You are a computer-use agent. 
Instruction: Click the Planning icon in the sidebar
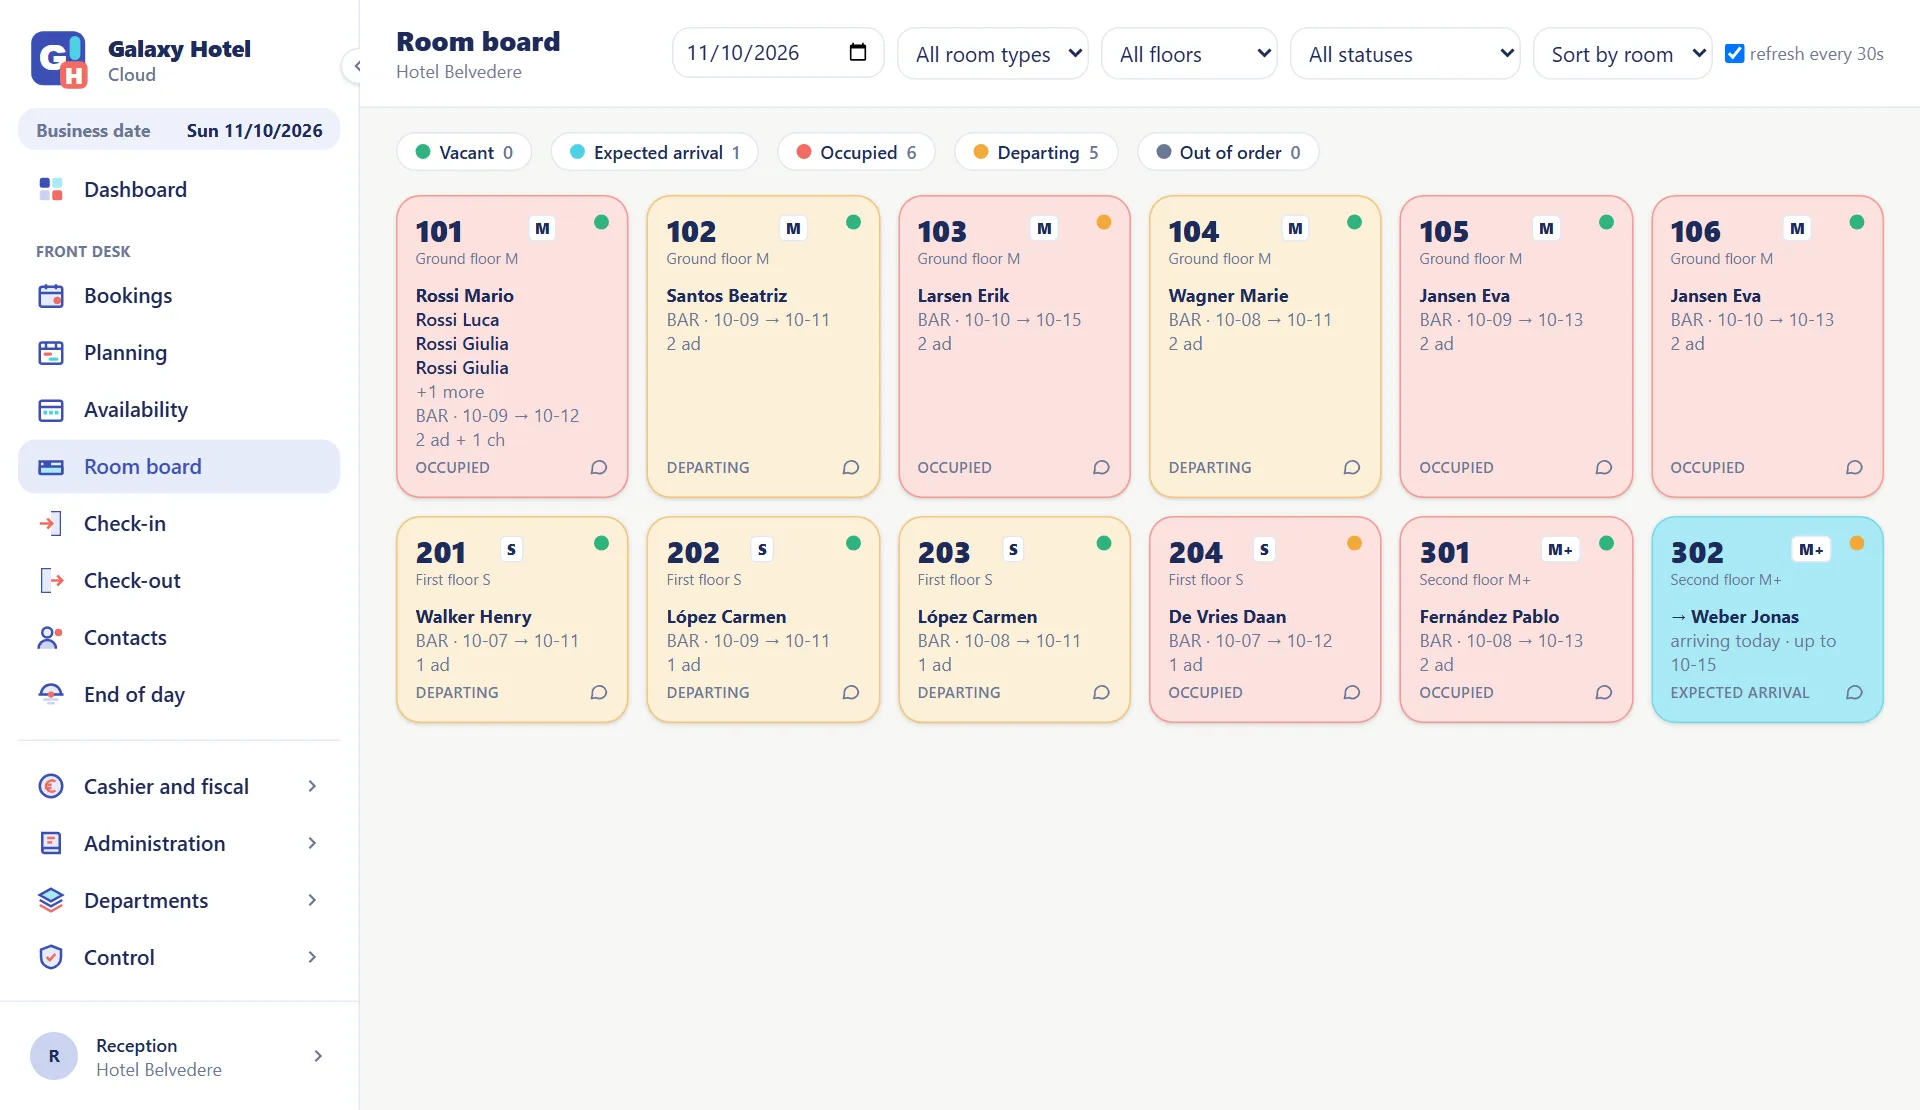pos(51,353)
